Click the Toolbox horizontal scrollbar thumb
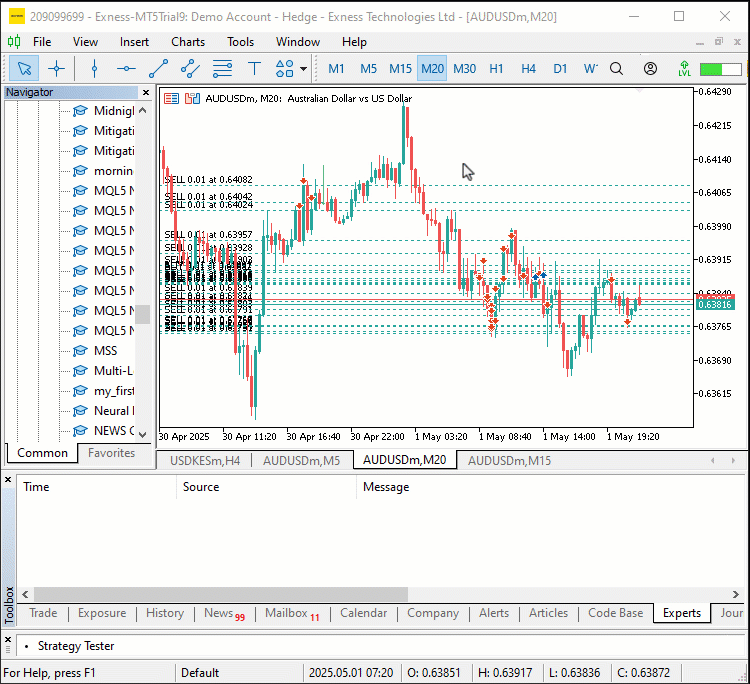This screenshot has width=750, height=684. pyautogui.click(x=221, y=595)
